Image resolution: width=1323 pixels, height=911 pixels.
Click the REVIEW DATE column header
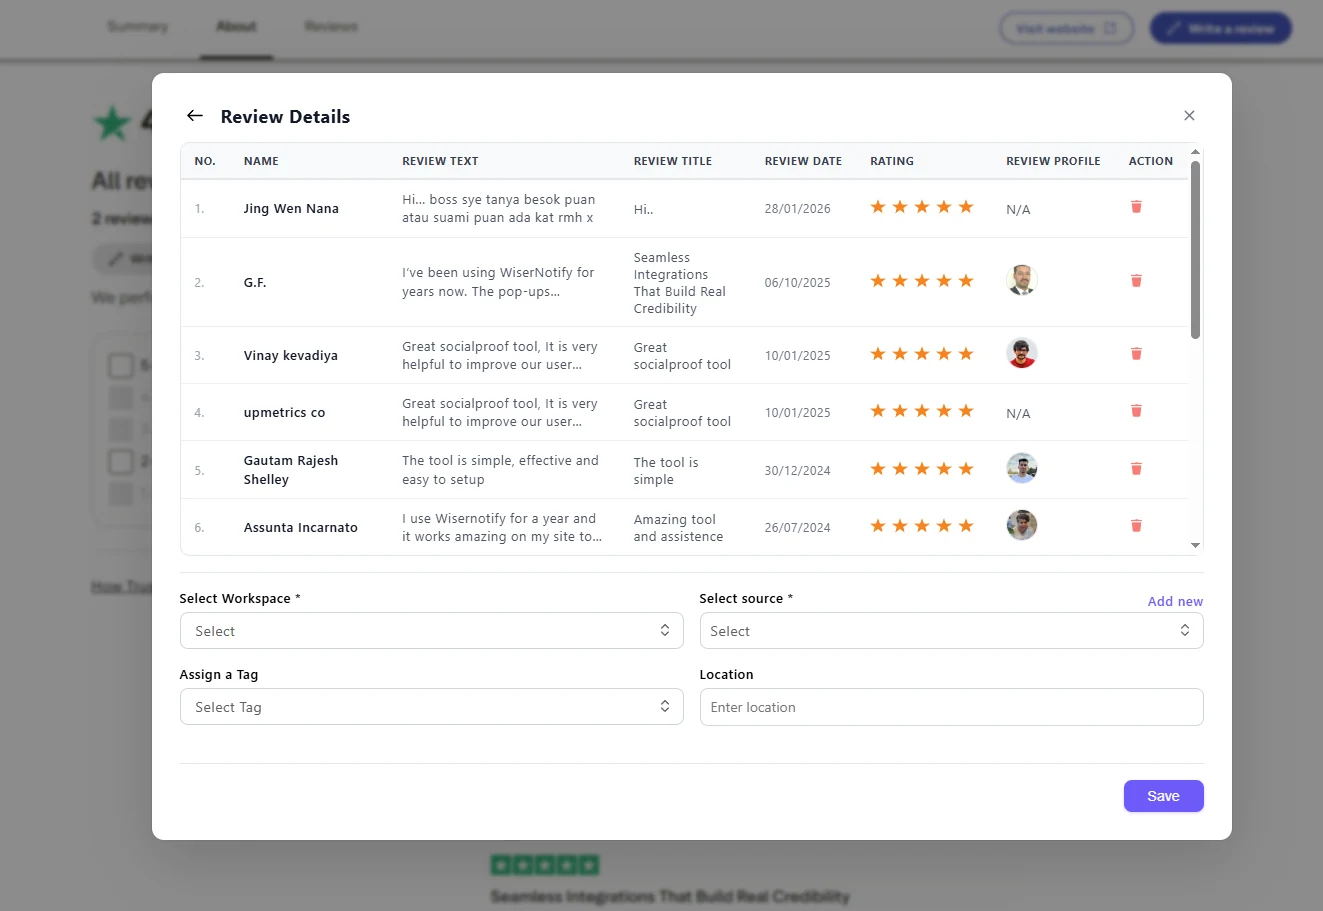[x=803, y=161]
